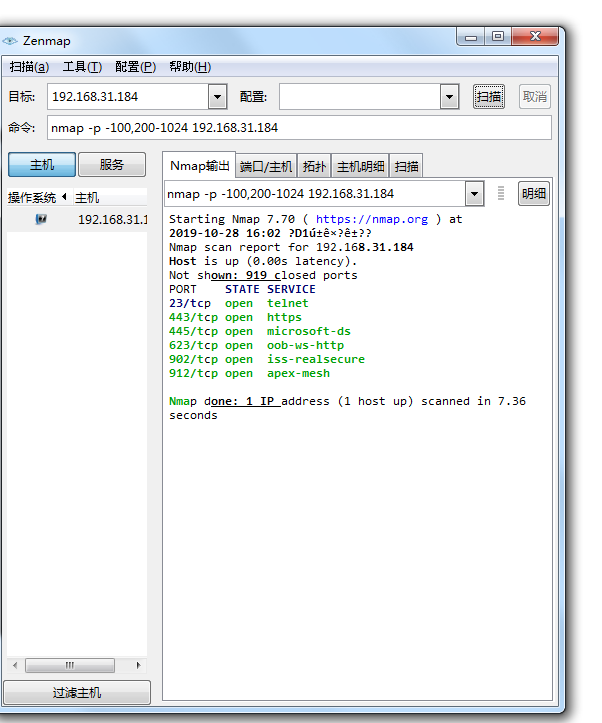This screenshot has width=602, height=723.
Task: Click the SERVICE column heading text
Action: [x=291, y=290]
